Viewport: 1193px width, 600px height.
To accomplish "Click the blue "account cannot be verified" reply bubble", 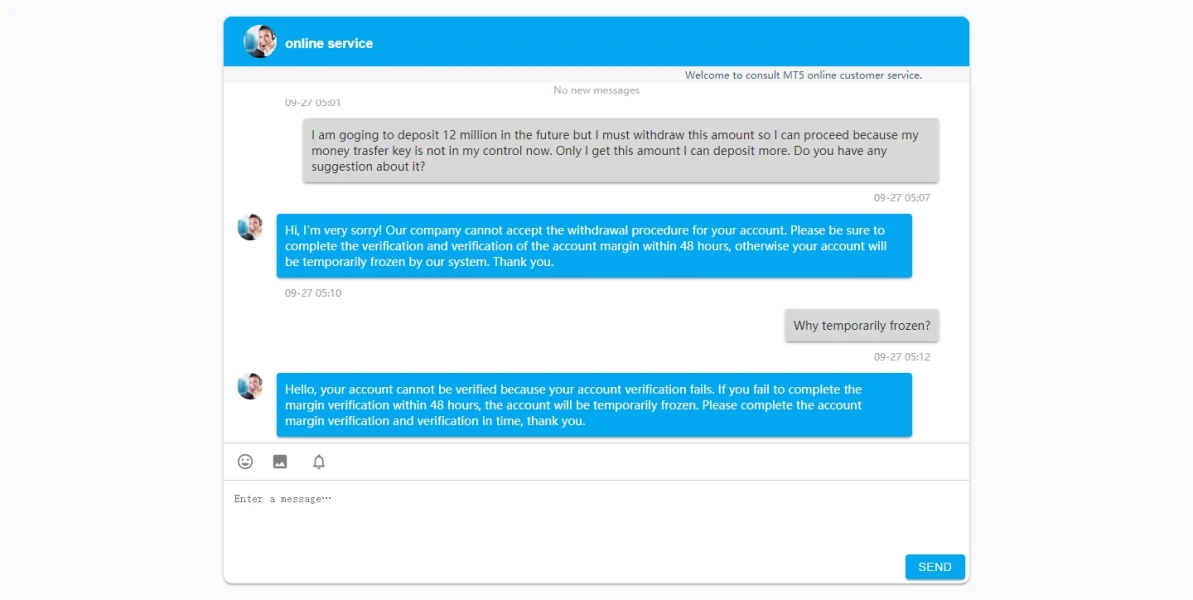I will (x=594, y=405).
